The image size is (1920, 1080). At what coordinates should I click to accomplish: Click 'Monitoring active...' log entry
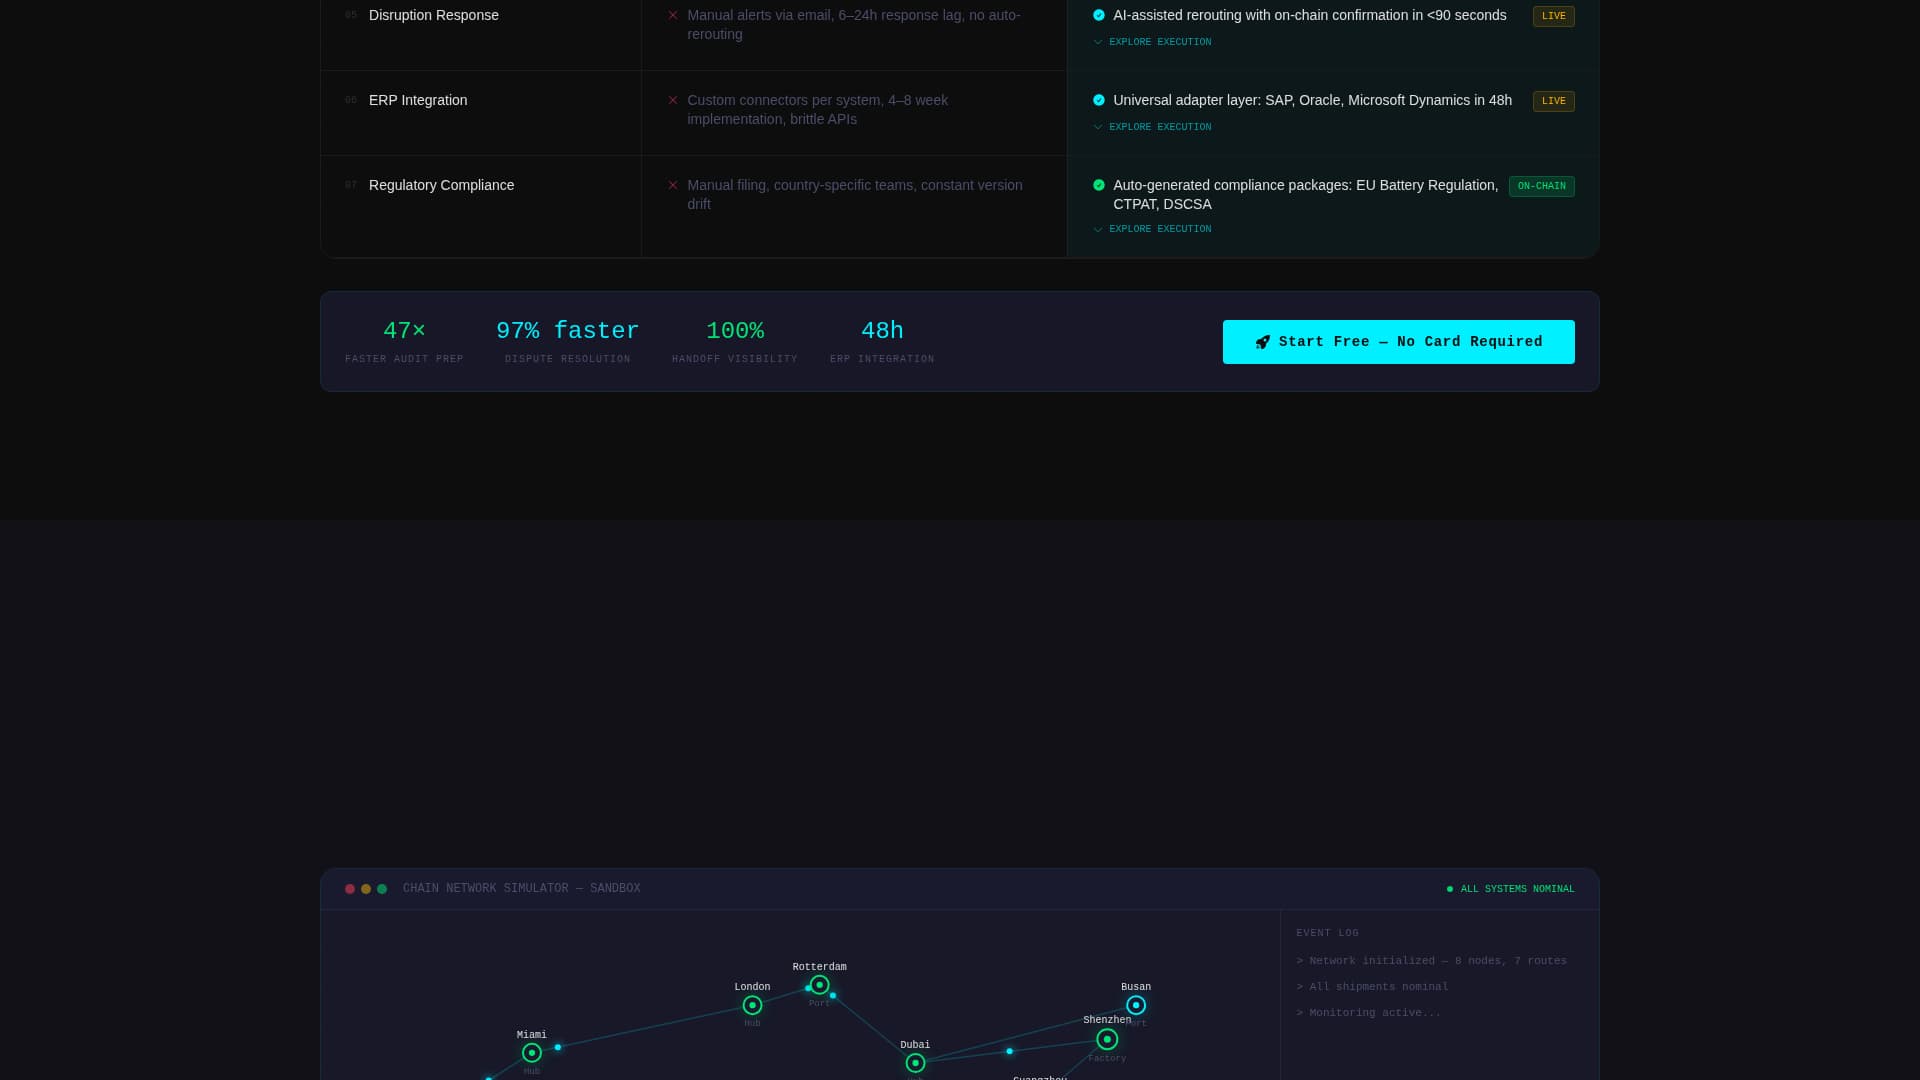coord(1369,1013)
